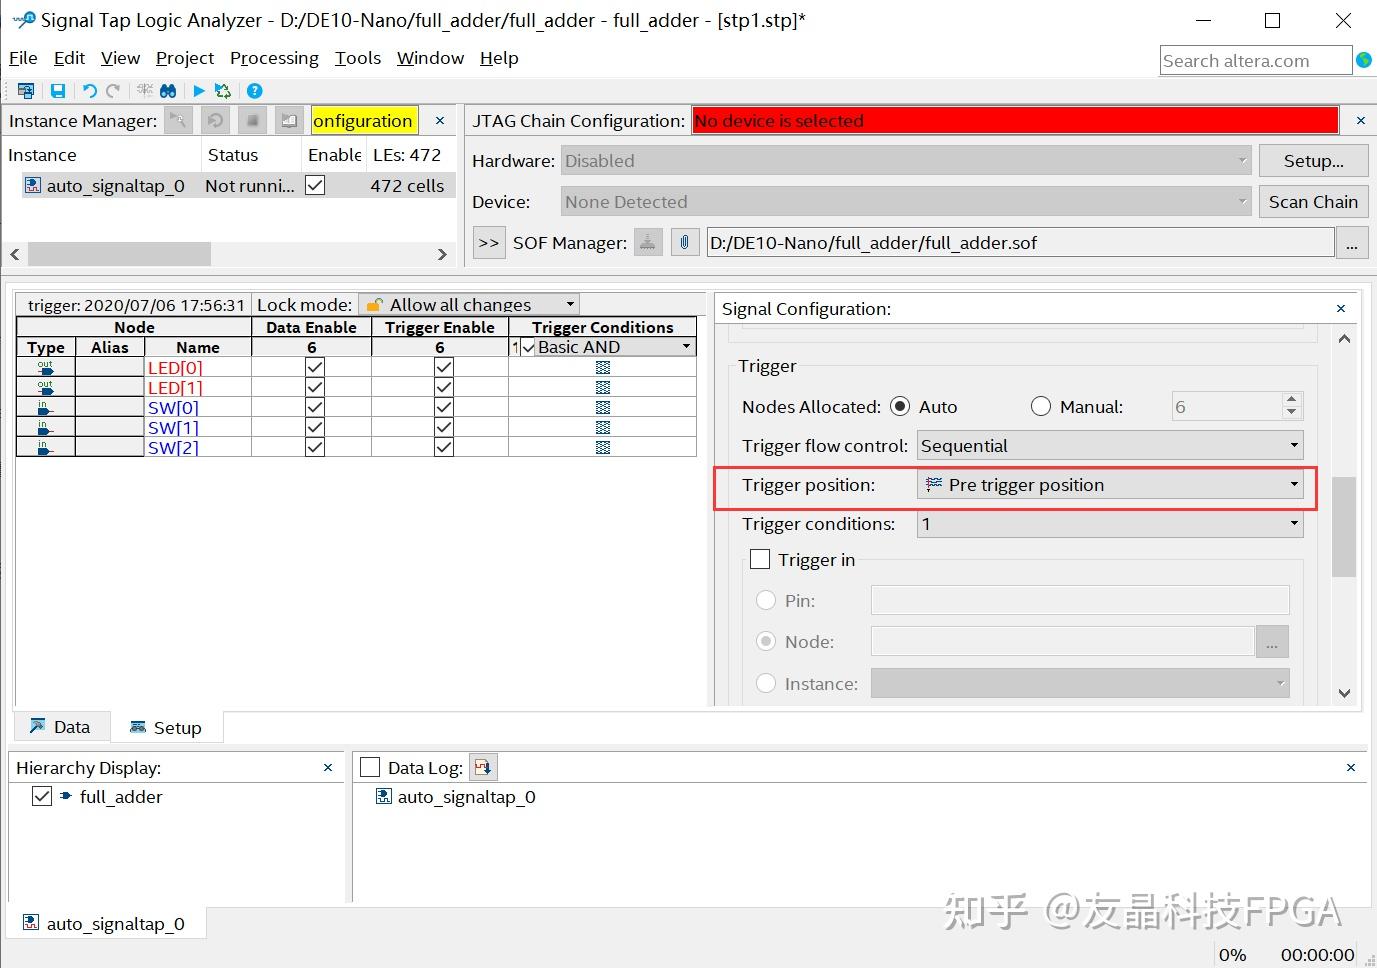
Task: Open the Trigger position dropdown
Action: 1293,484
